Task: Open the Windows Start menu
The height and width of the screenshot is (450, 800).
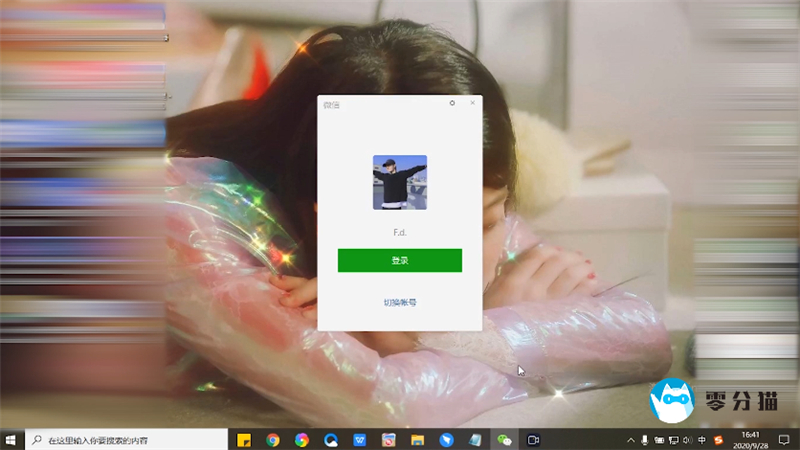Action: coord(11,440)
